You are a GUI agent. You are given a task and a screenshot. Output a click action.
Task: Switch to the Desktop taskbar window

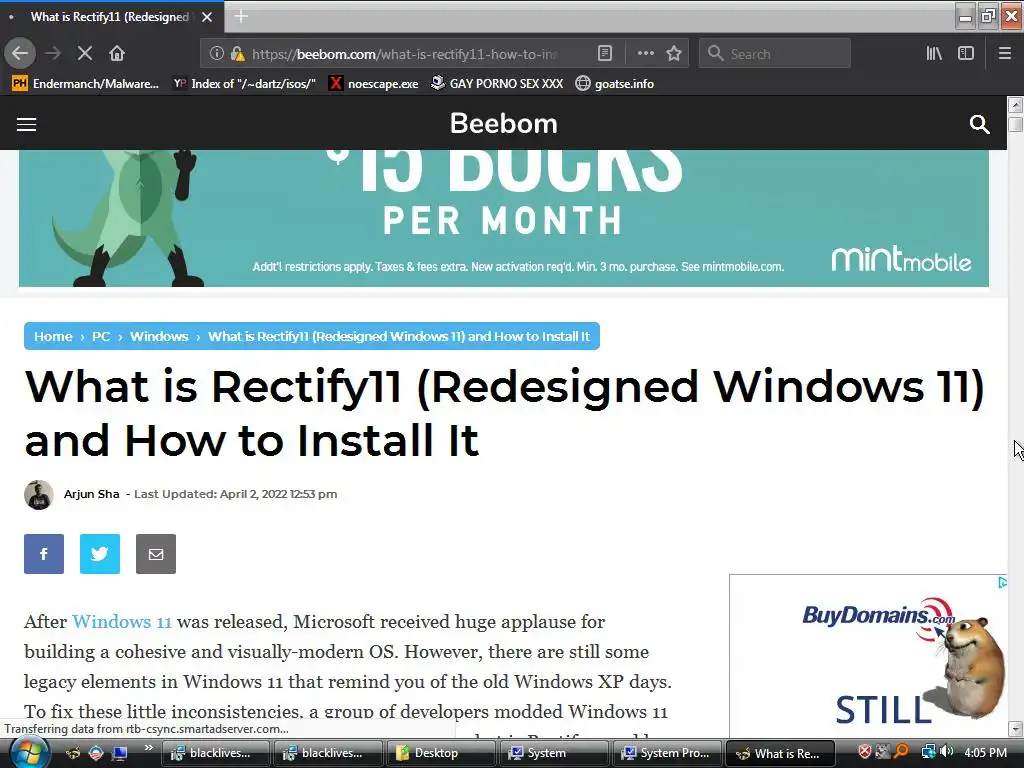pos(441,753)
